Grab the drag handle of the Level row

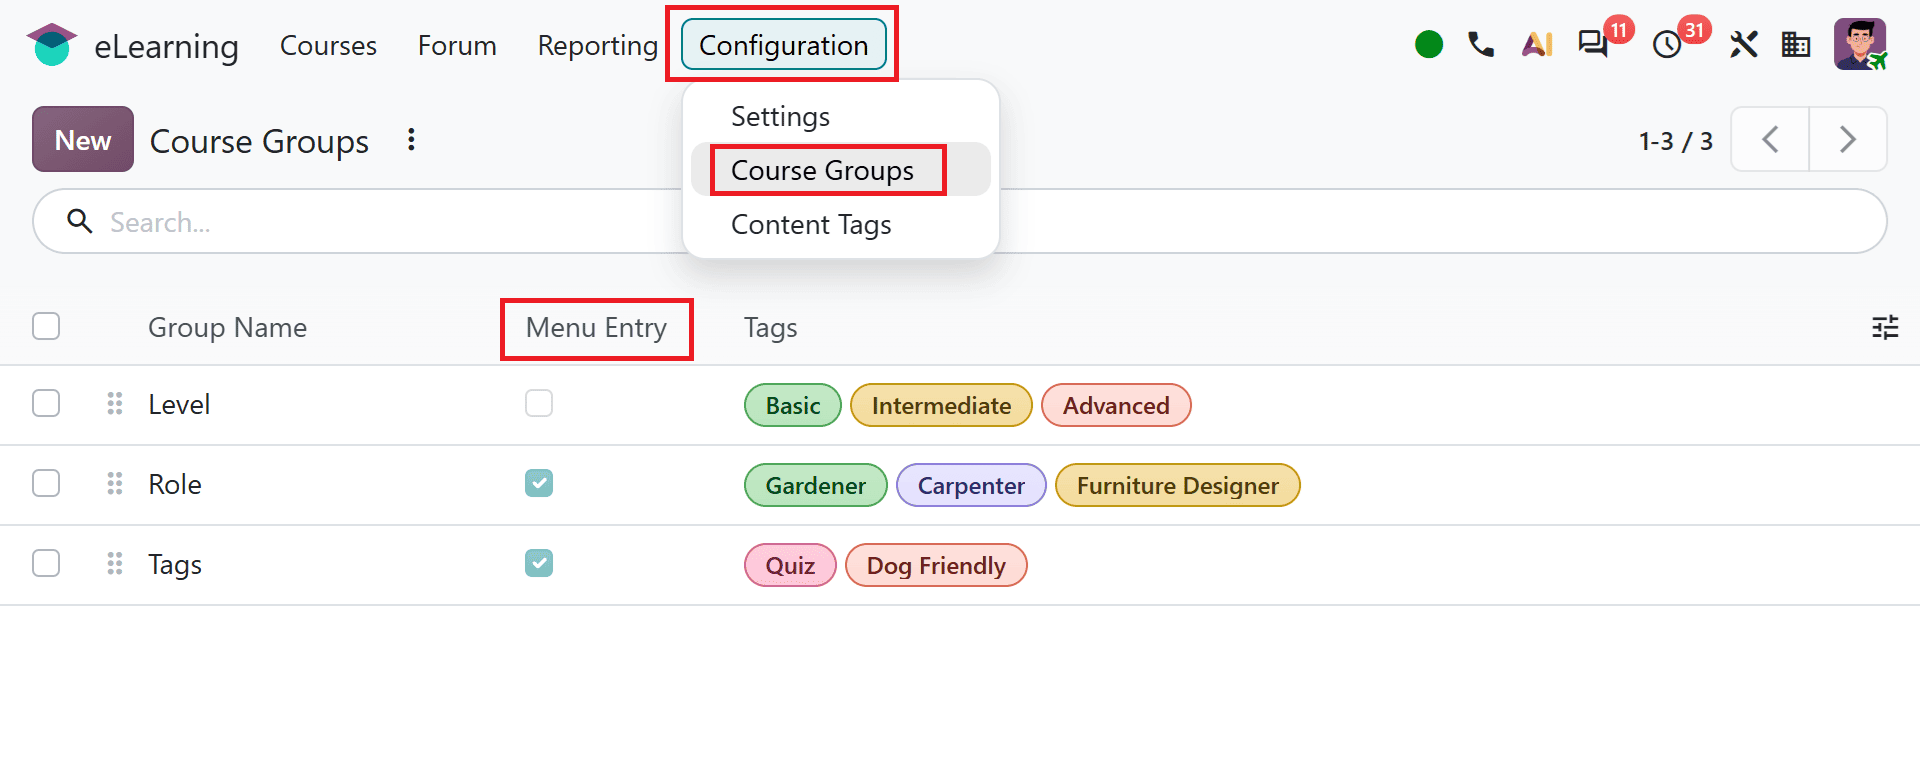[x=115, y=404]
